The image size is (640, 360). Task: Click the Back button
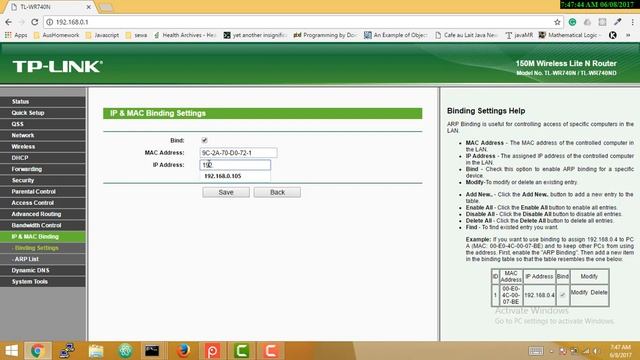[x=277, y=192]
